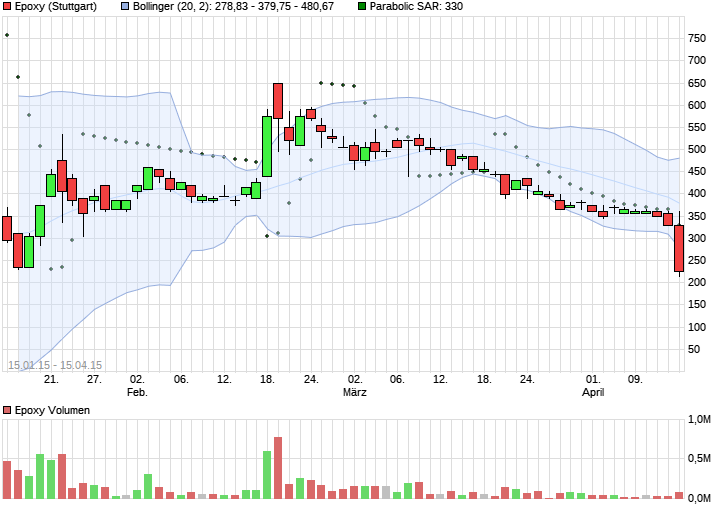Click the 0,5M volume axis label
This screenshot has width=726, height=508.
(x=699, y=458)
